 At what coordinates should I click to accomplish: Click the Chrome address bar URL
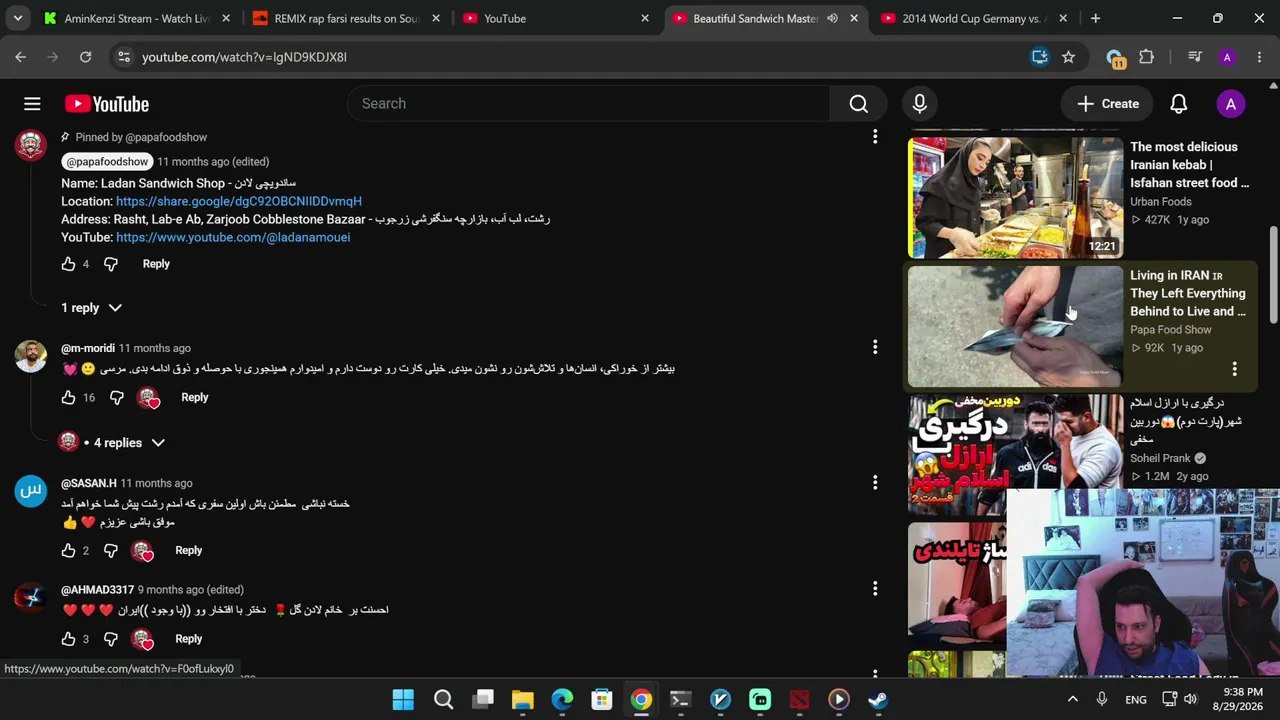click(x=245, y=57)
